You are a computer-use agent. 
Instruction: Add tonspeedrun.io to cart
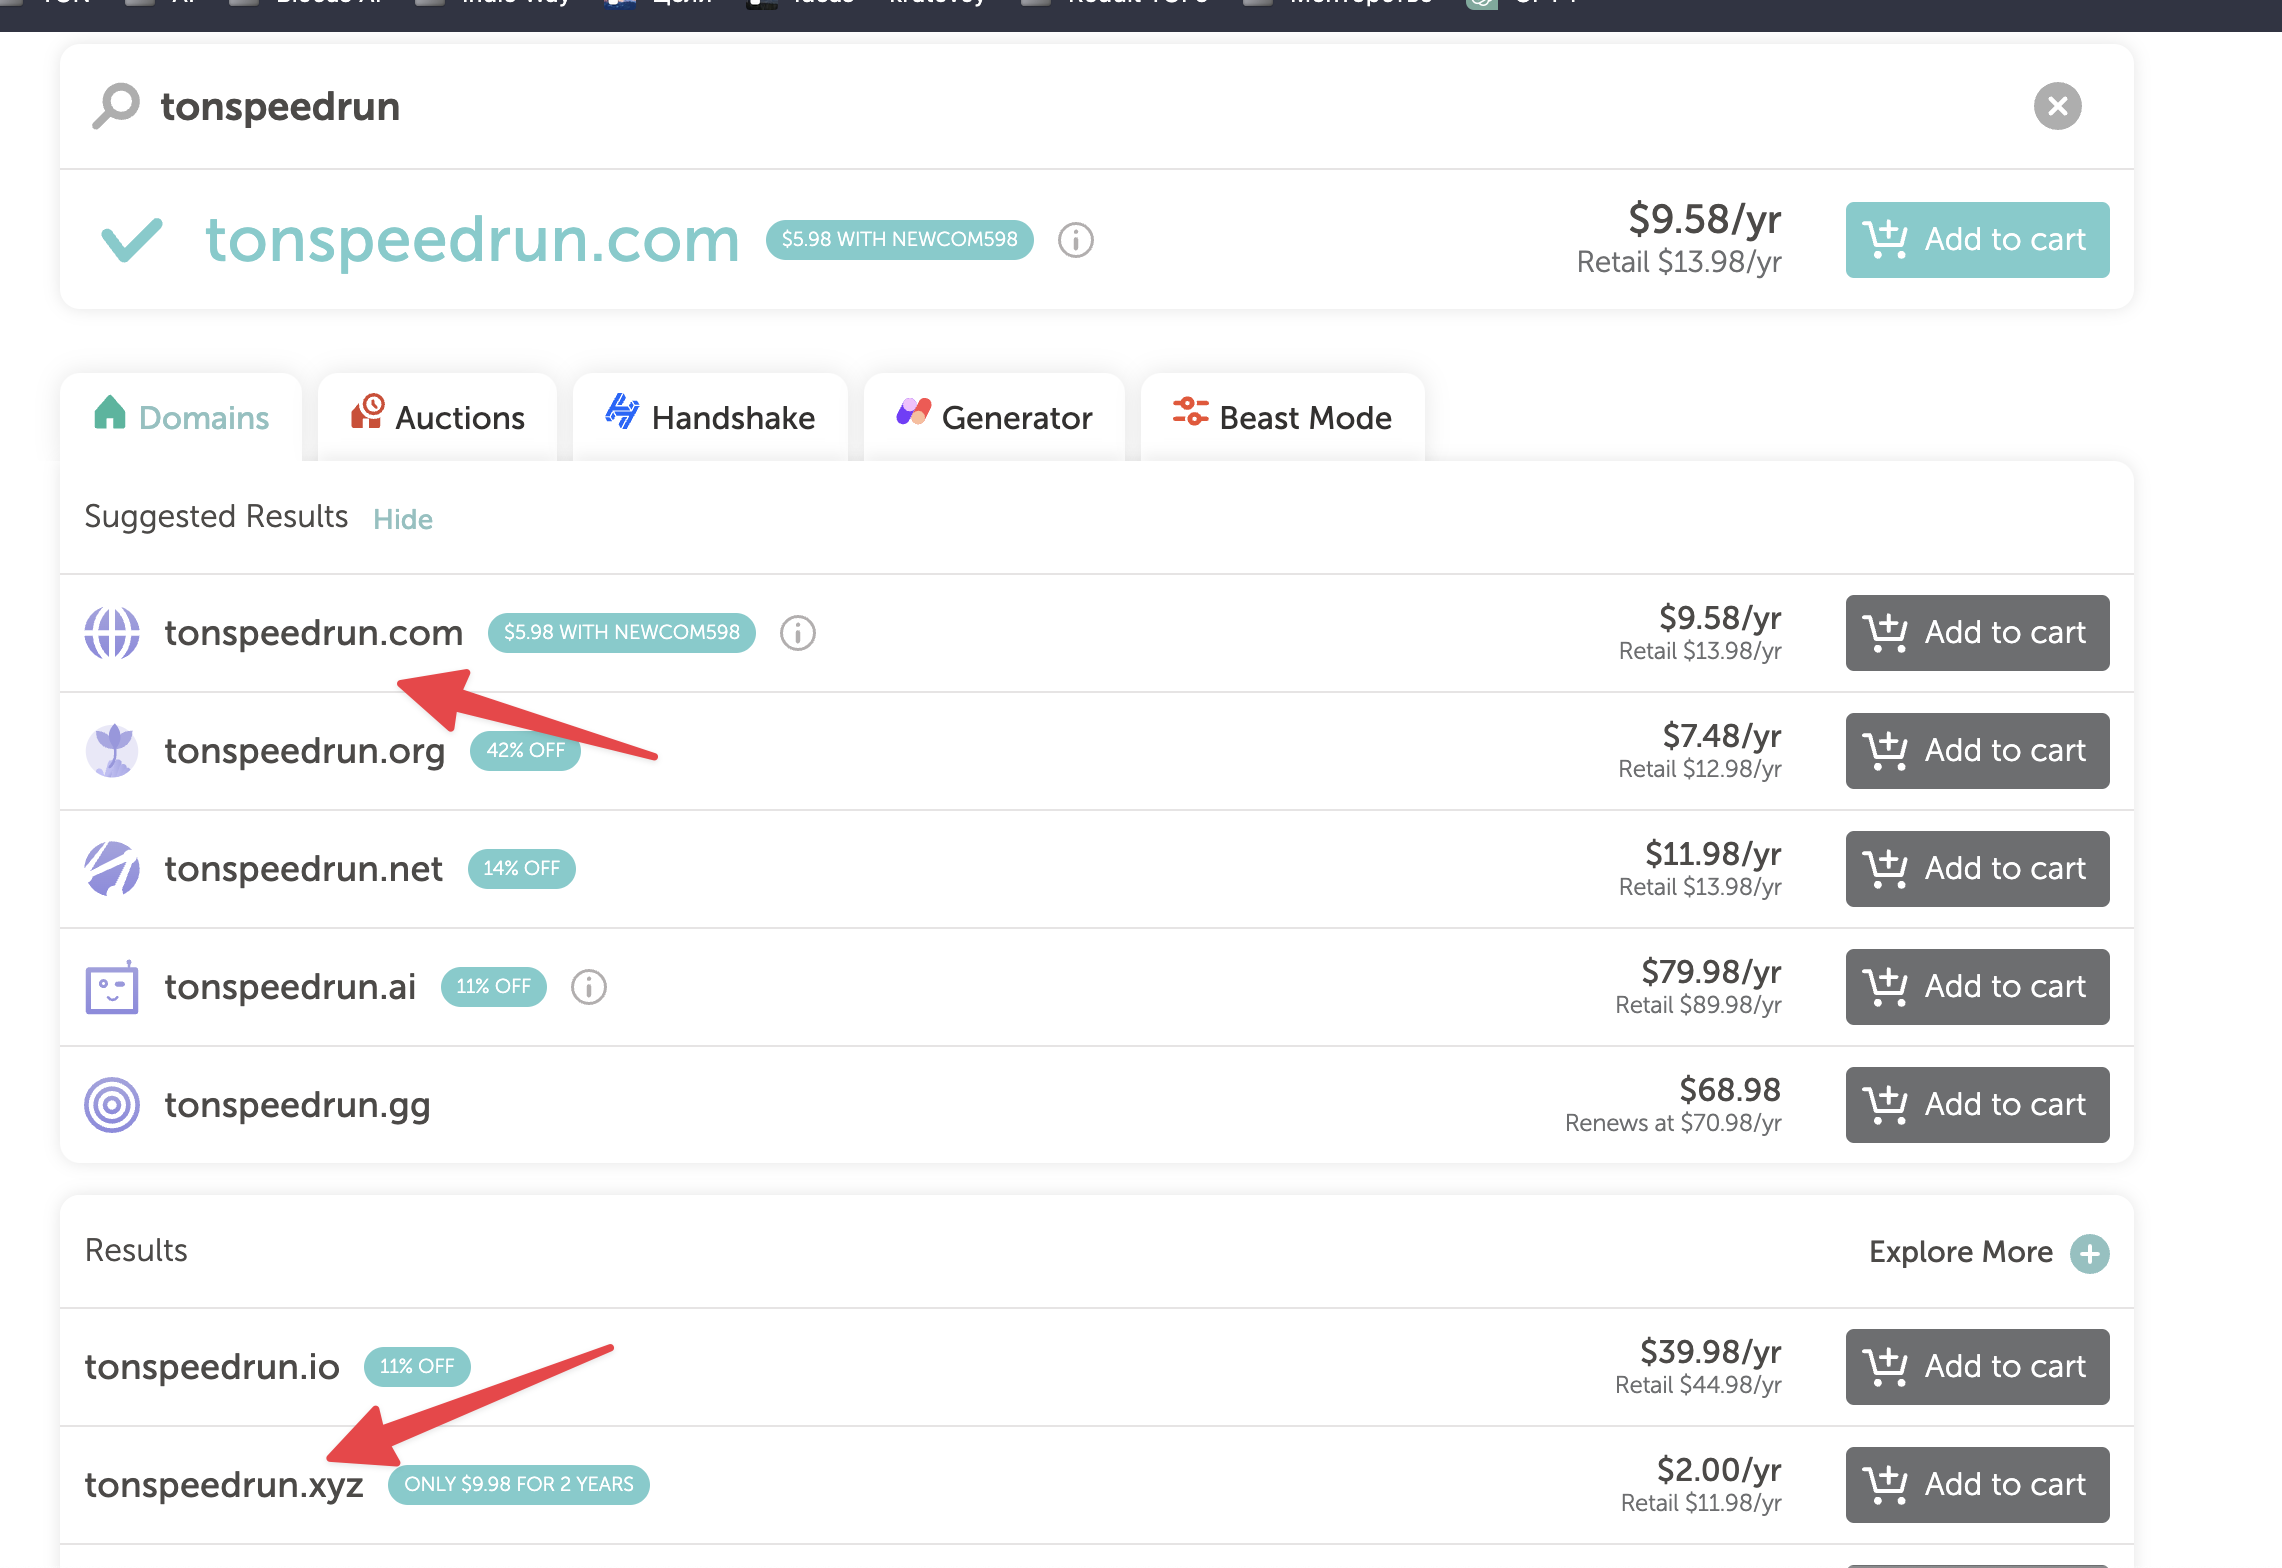tap(1976, 1367)
